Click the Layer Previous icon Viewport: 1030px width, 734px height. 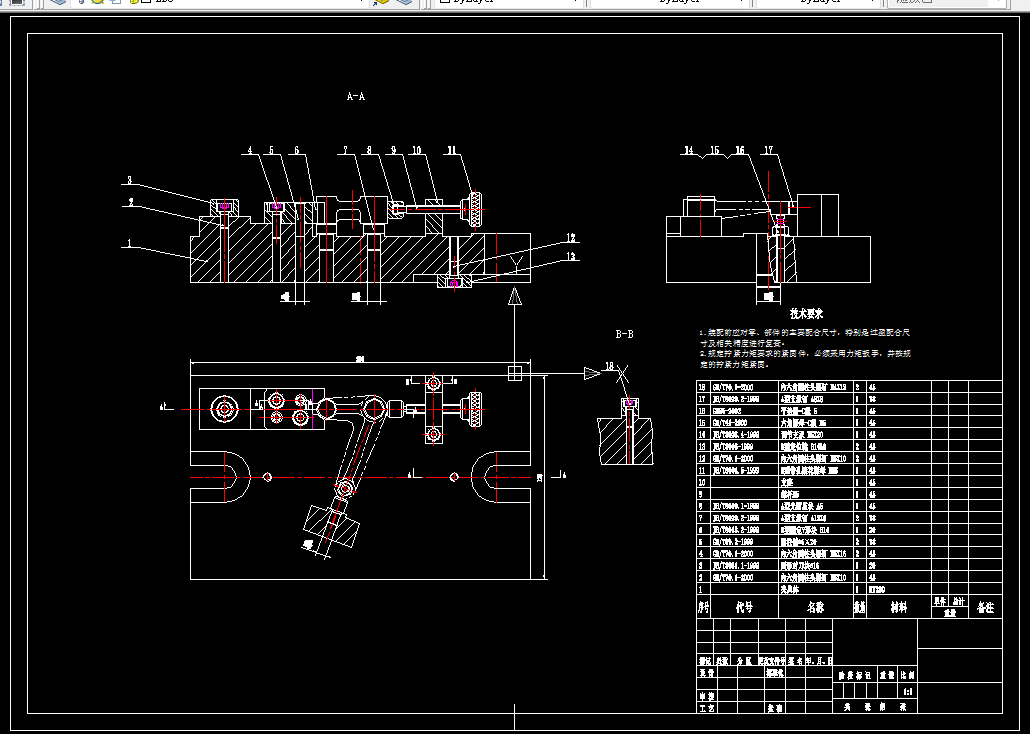pos(405,2)
